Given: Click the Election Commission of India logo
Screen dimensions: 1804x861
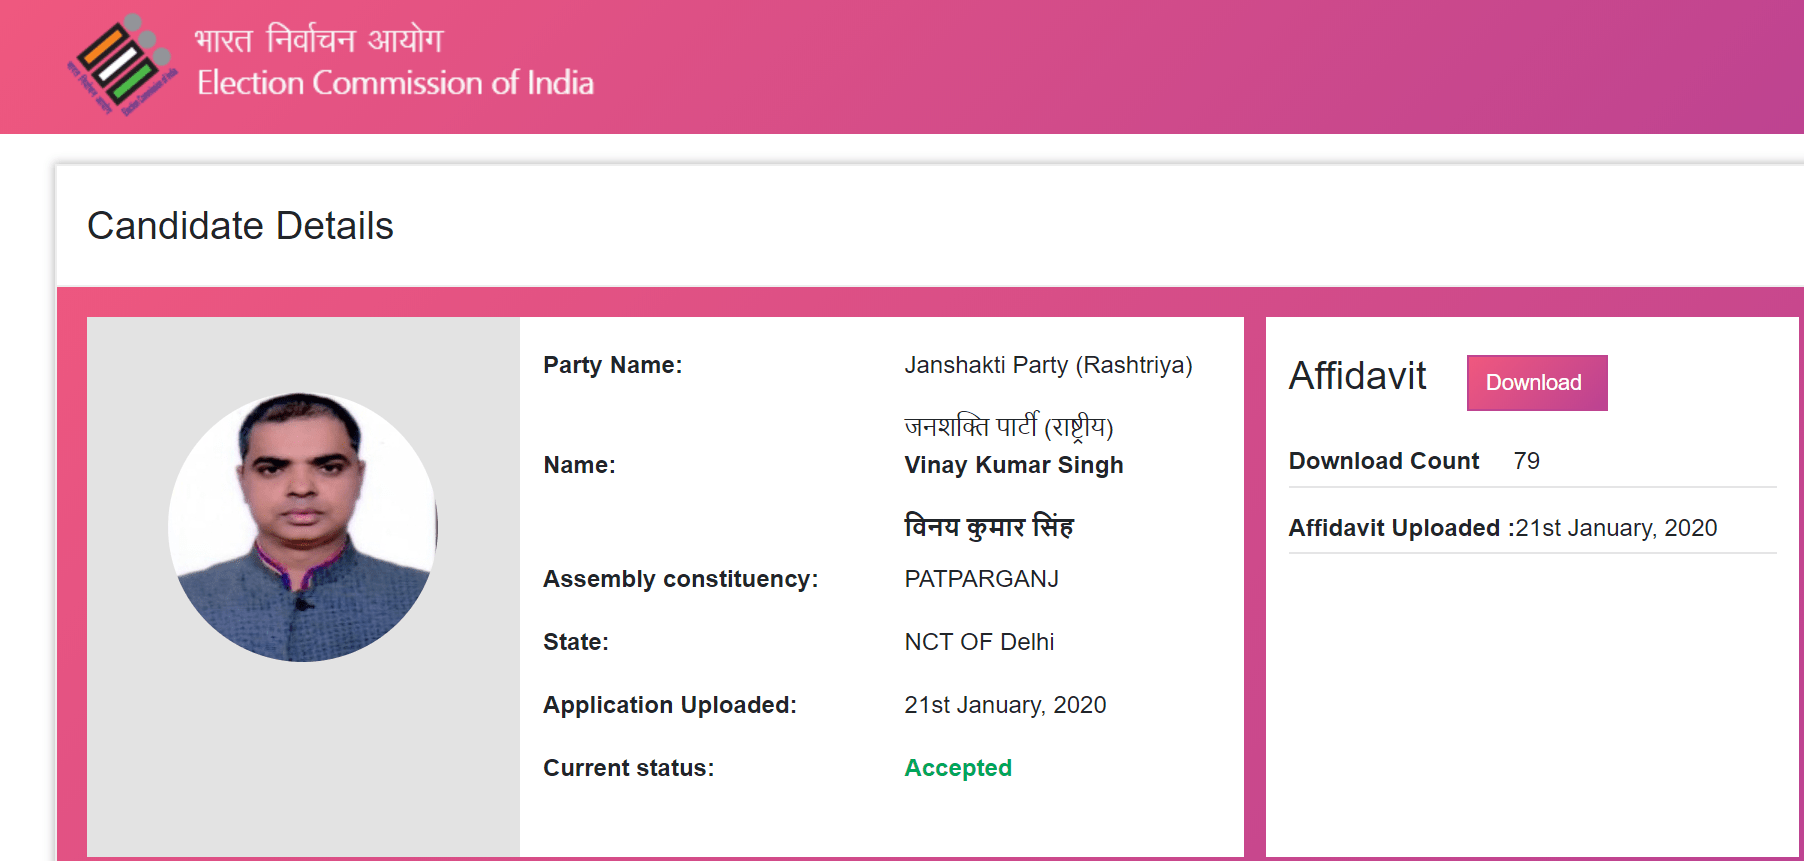Looking at the screenshot, I should (122, 65).
